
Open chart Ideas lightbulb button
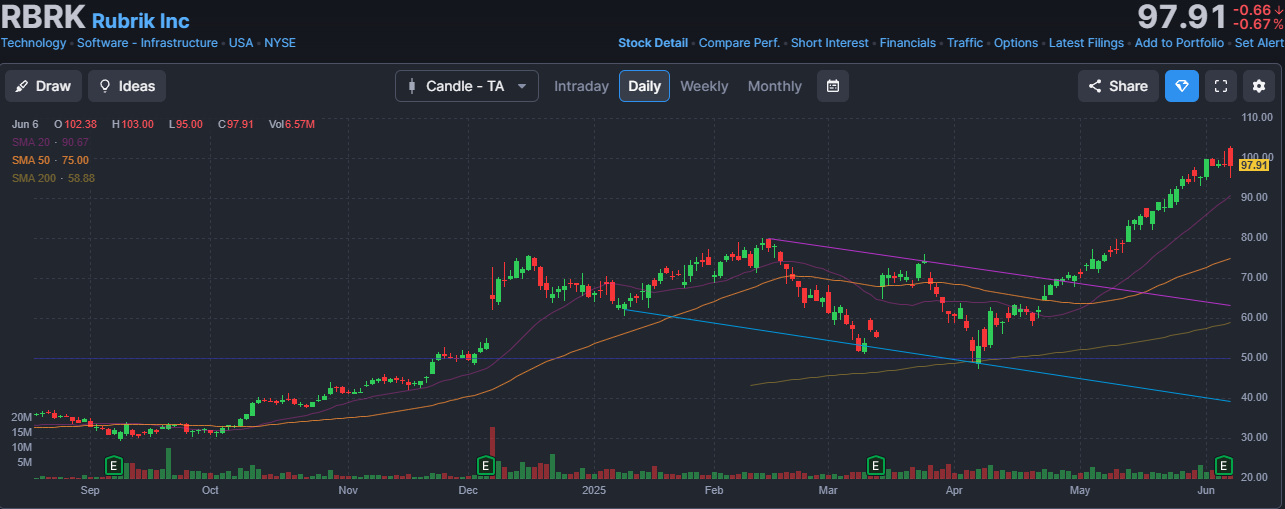tap(127, 86)
